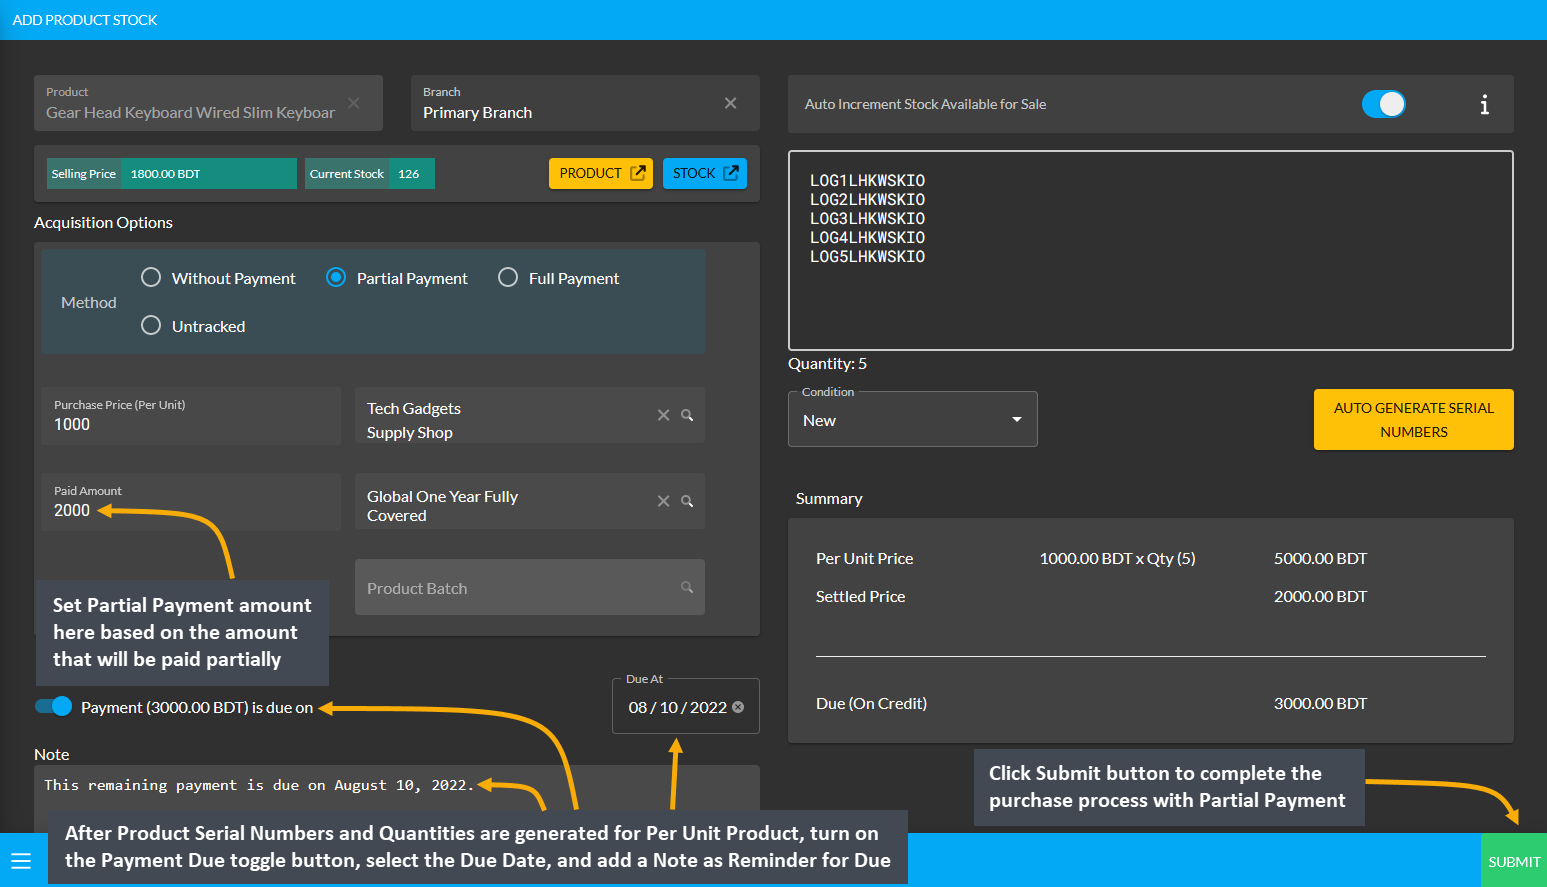Open the Branch selector
The image size is (1547, 887).
(x=585, y=103)
